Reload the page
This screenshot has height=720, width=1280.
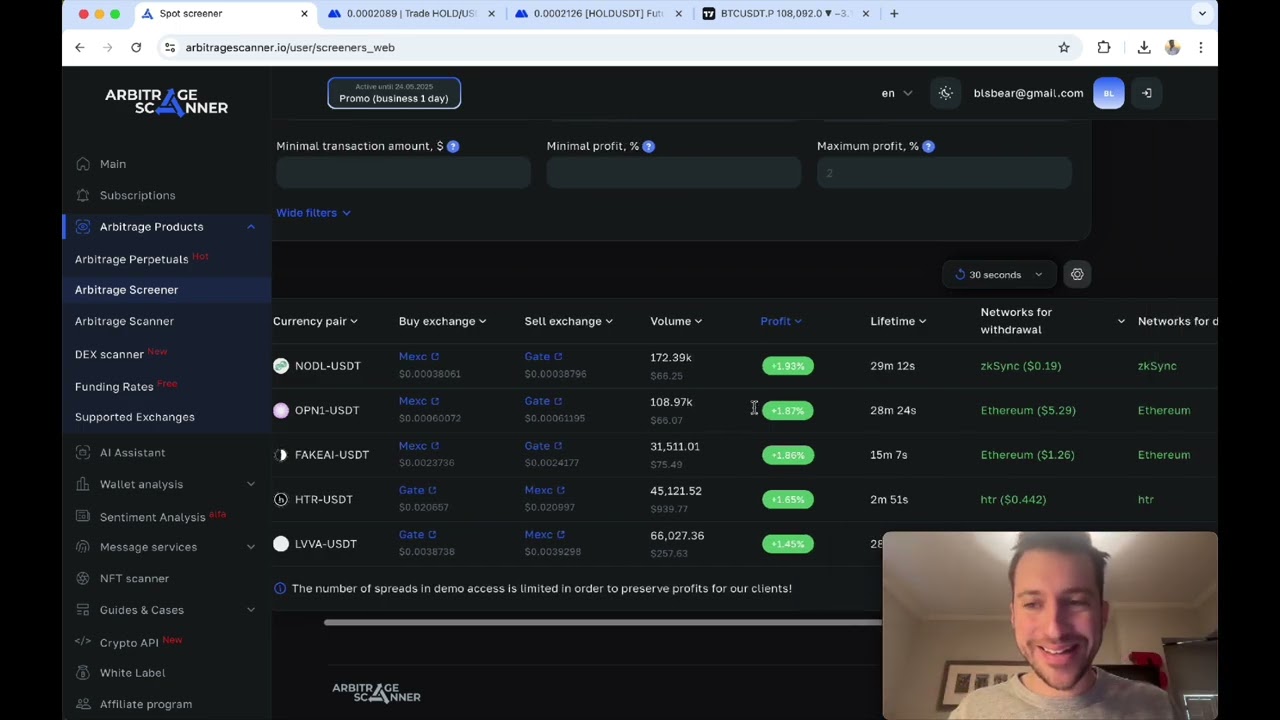[x=136, y=47]
